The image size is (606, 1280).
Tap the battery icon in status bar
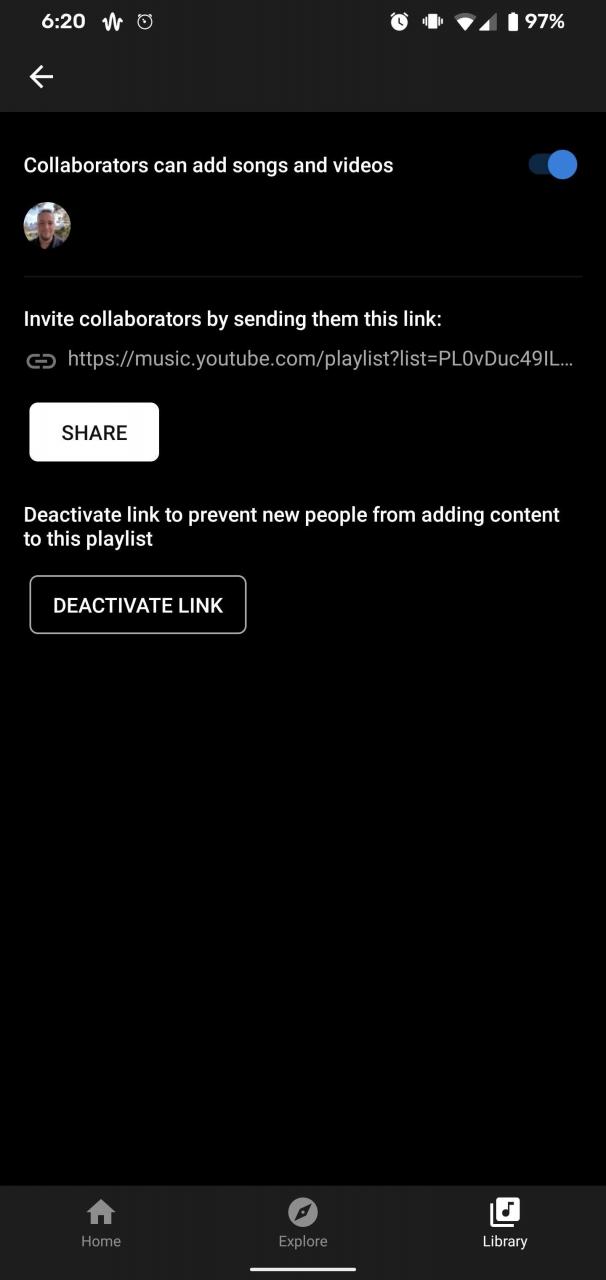point(513,22)
